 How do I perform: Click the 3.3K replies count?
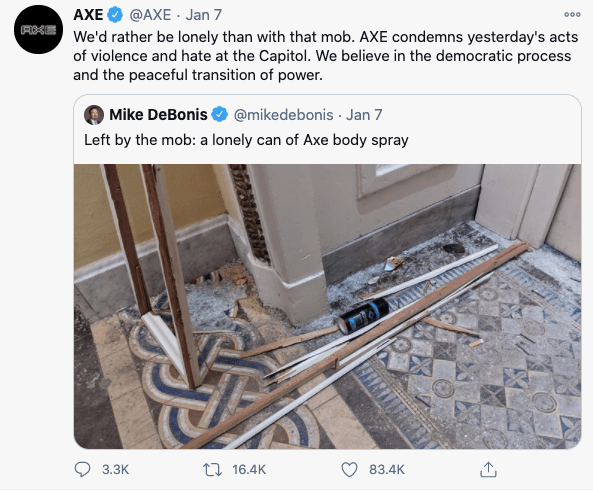[x=115, y=470]
